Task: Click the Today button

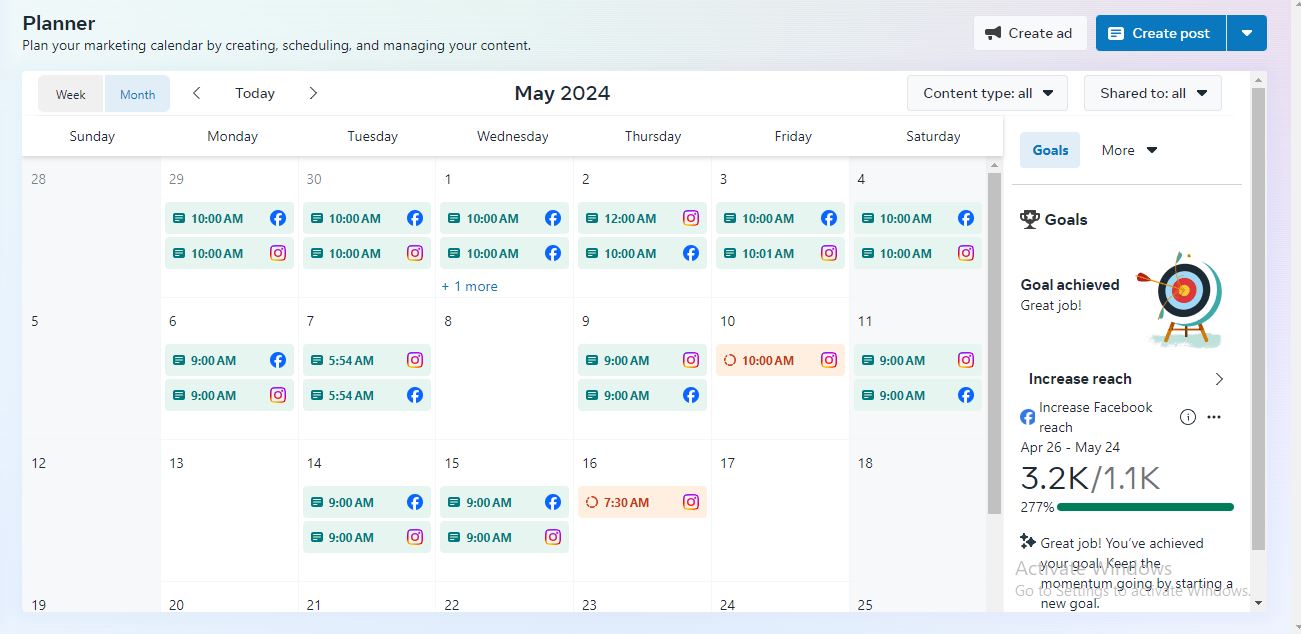Action: pyautogui.click(x=255, y=93)
